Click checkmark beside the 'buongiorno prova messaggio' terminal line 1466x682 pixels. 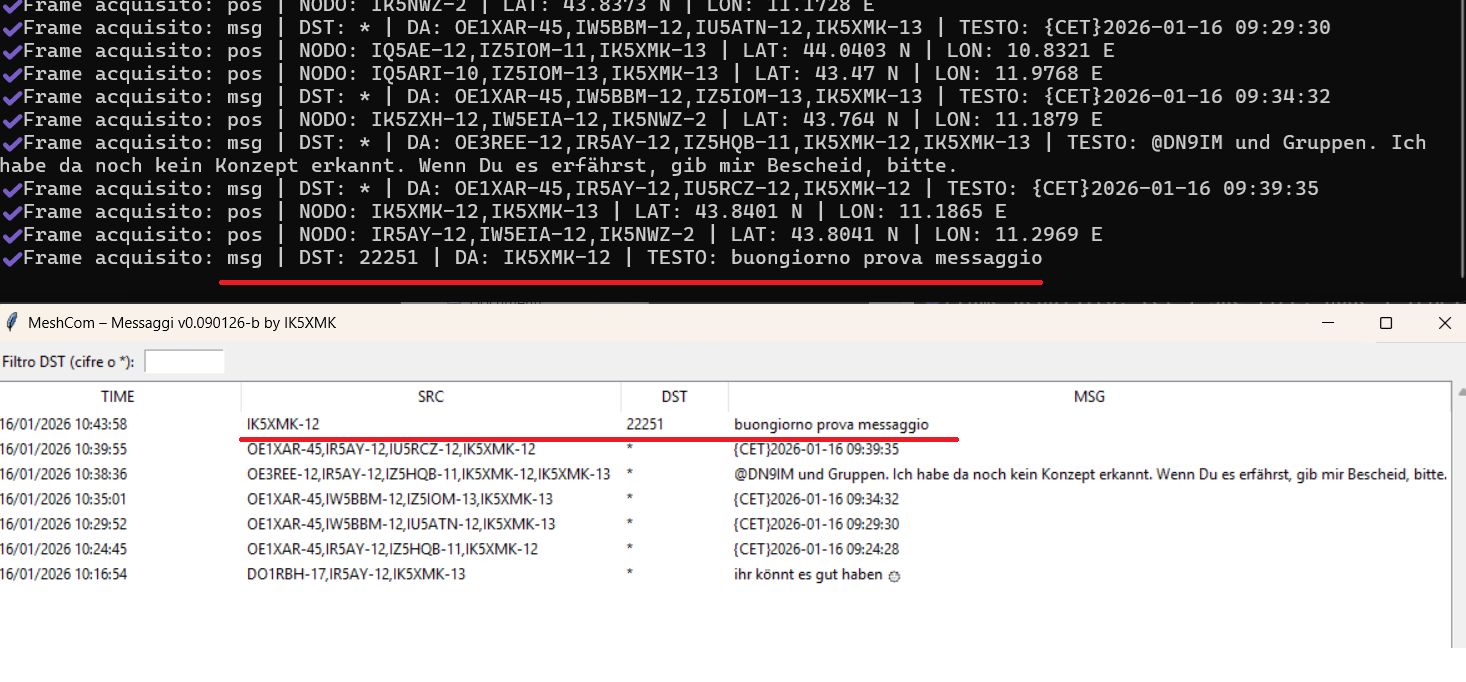(x=12, y=258)
